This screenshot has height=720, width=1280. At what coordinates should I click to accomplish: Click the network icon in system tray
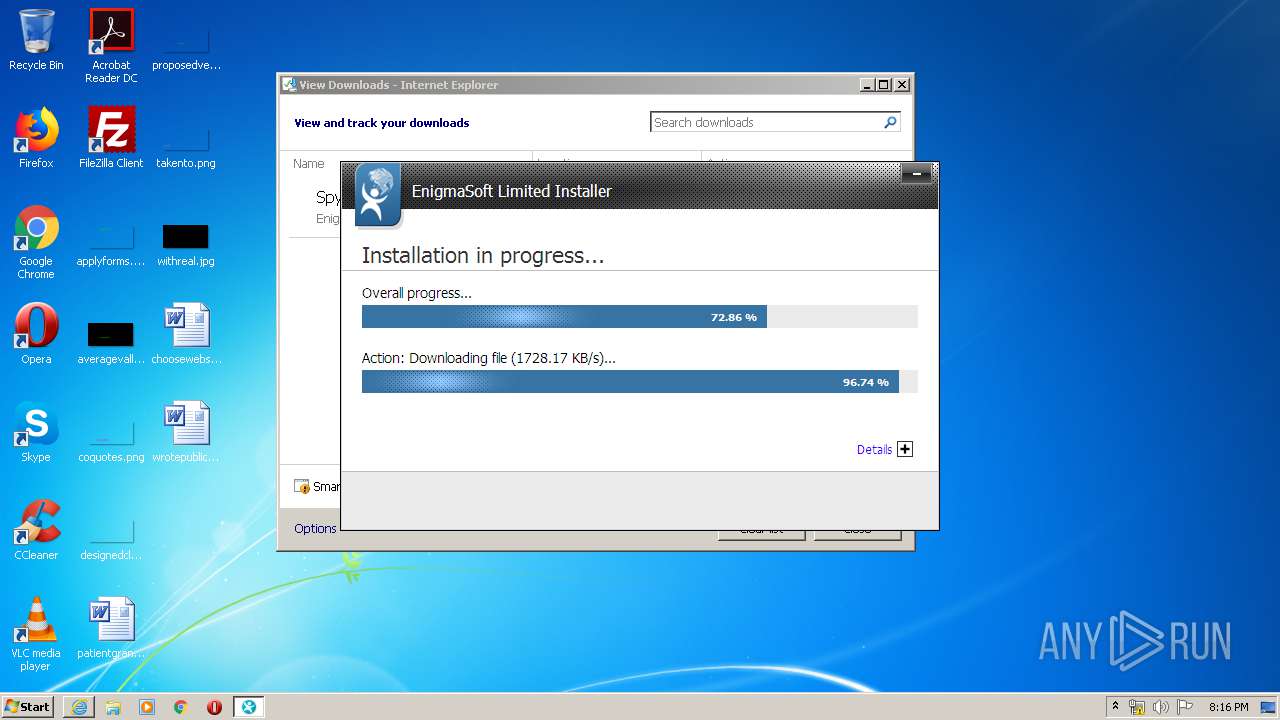[1137, 707]
